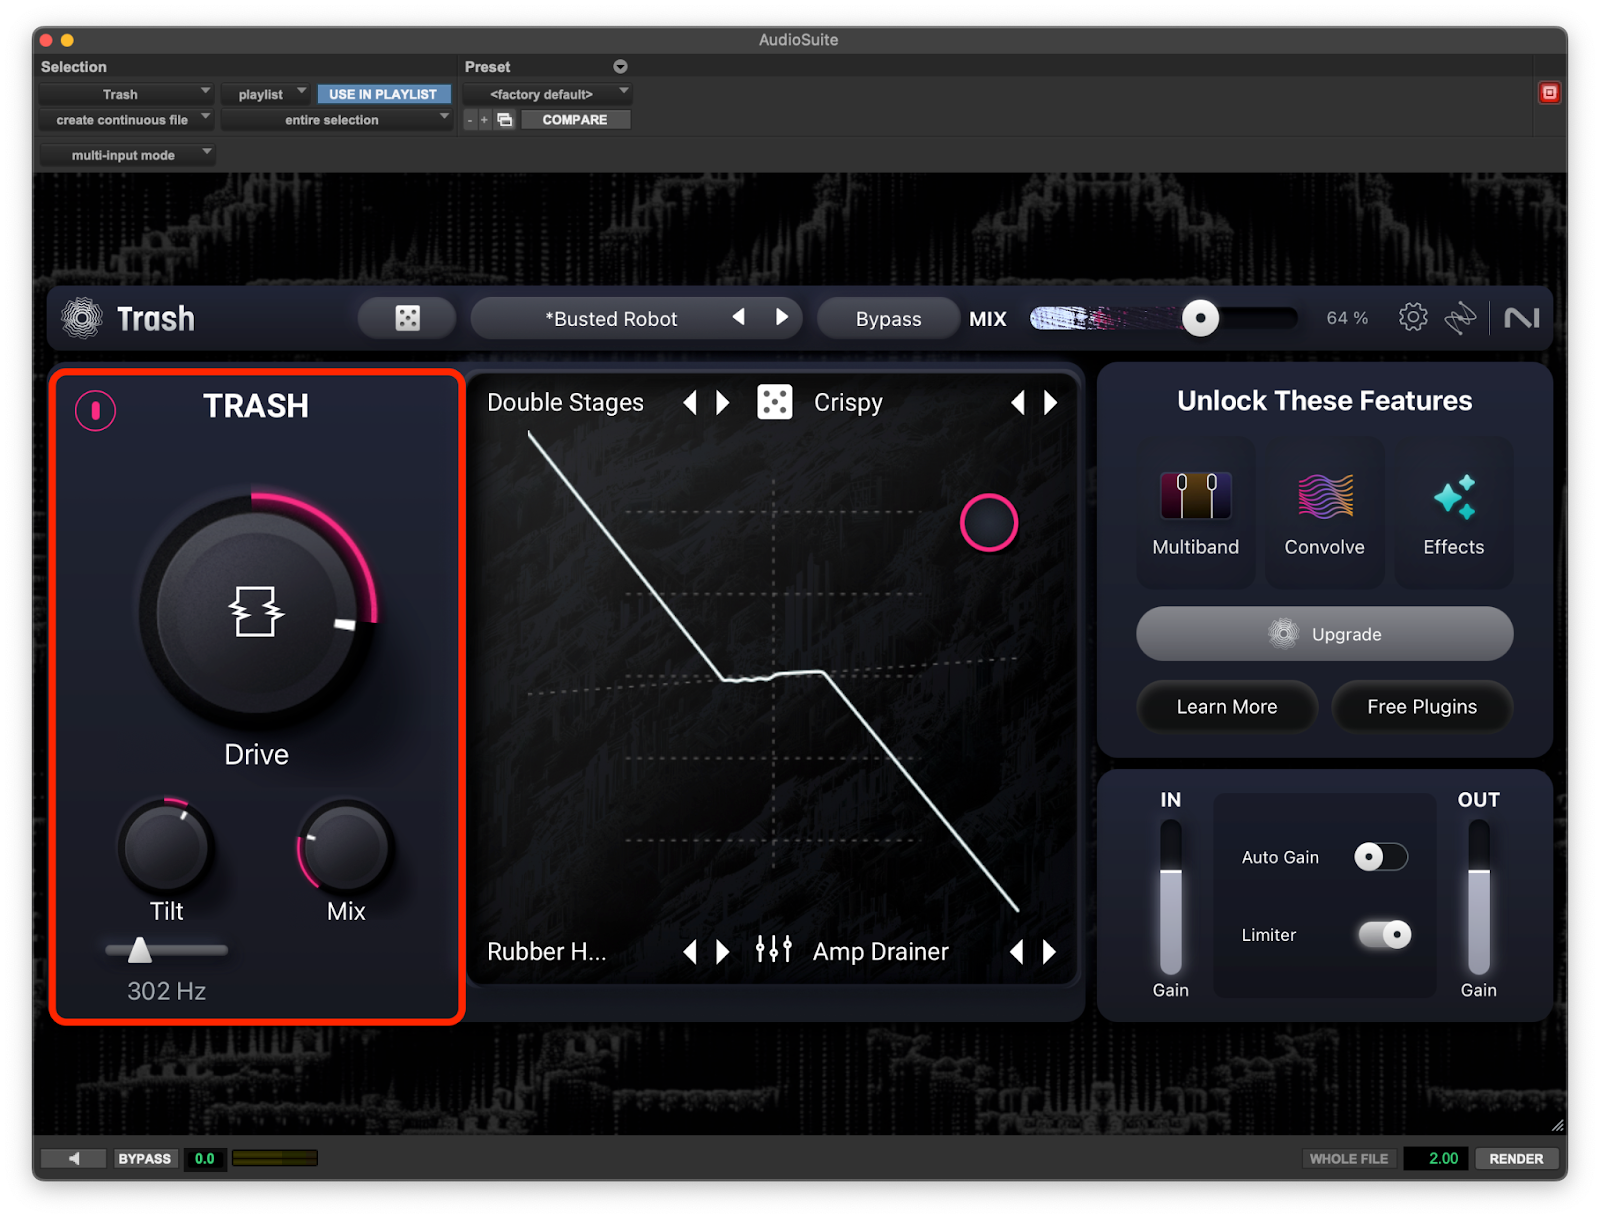Disable the Limiter switch
1600x1219 pixels.
pyautogui.click(x=1384, y=934)
